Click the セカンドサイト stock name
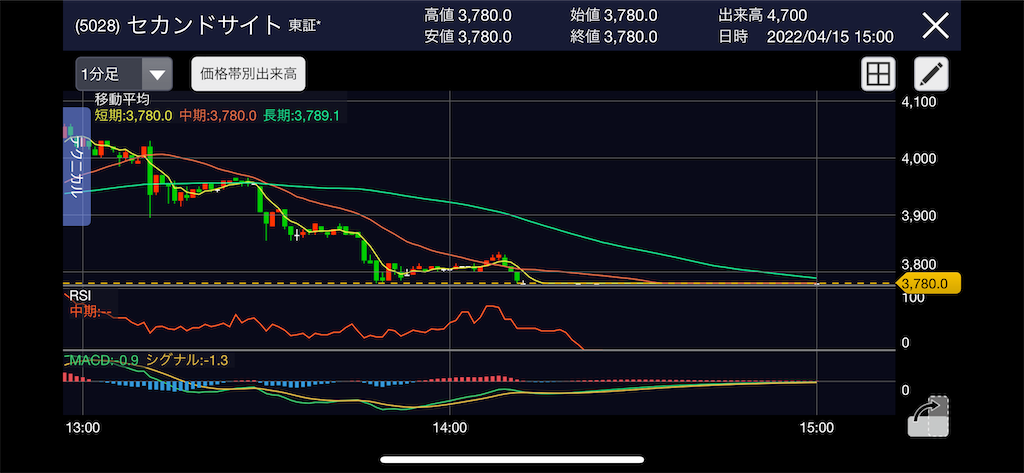The width and height of the screenshot is (1024, 473). click(x=202, y=25)
